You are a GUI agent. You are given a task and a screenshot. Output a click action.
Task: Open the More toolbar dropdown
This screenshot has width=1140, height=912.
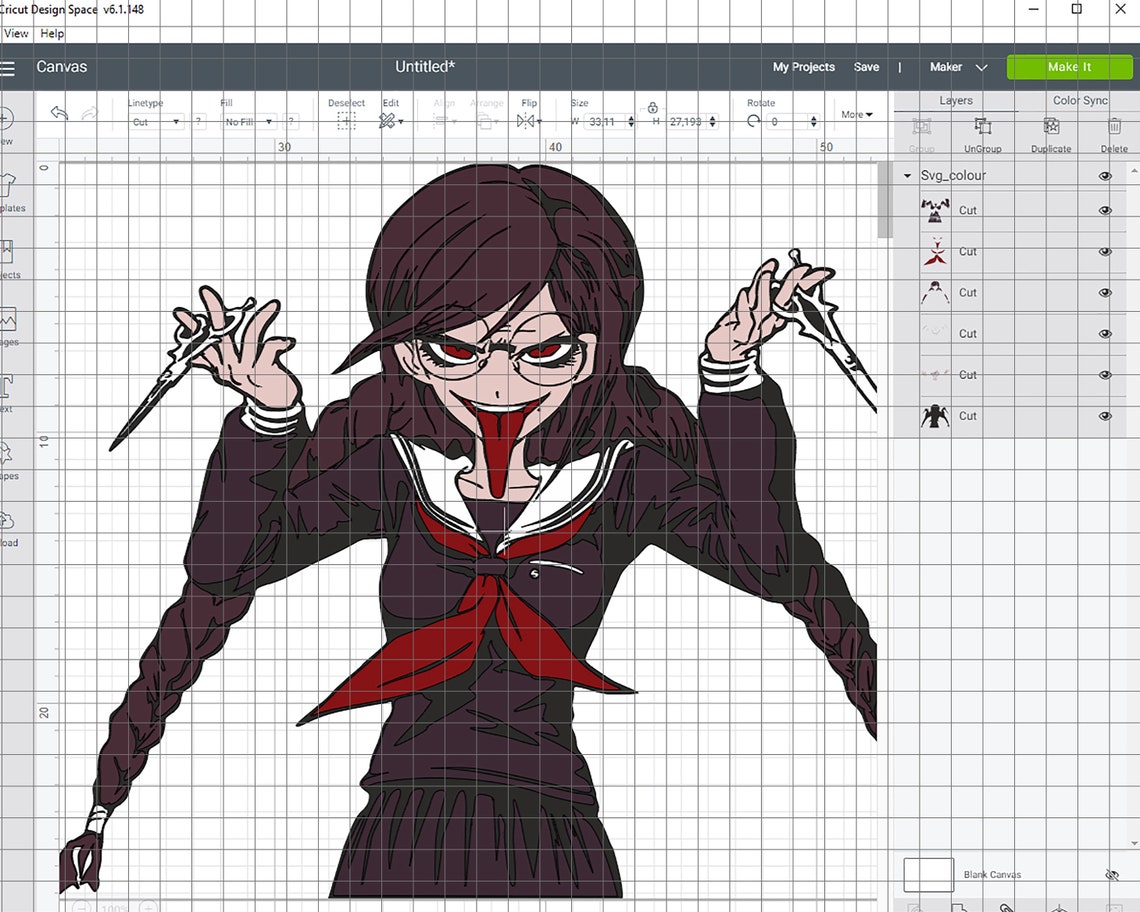[856, 114]
